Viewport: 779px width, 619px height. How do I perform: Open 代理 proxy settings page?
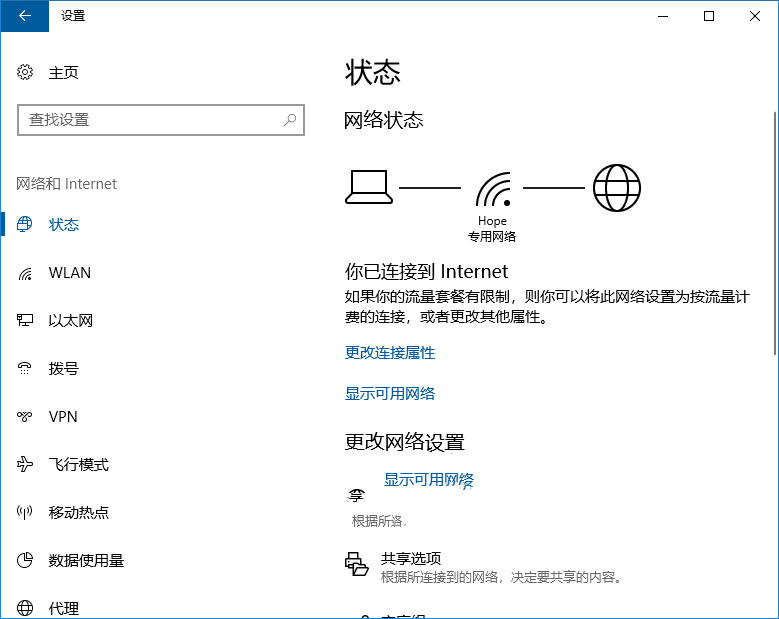(x=64, y=608)
